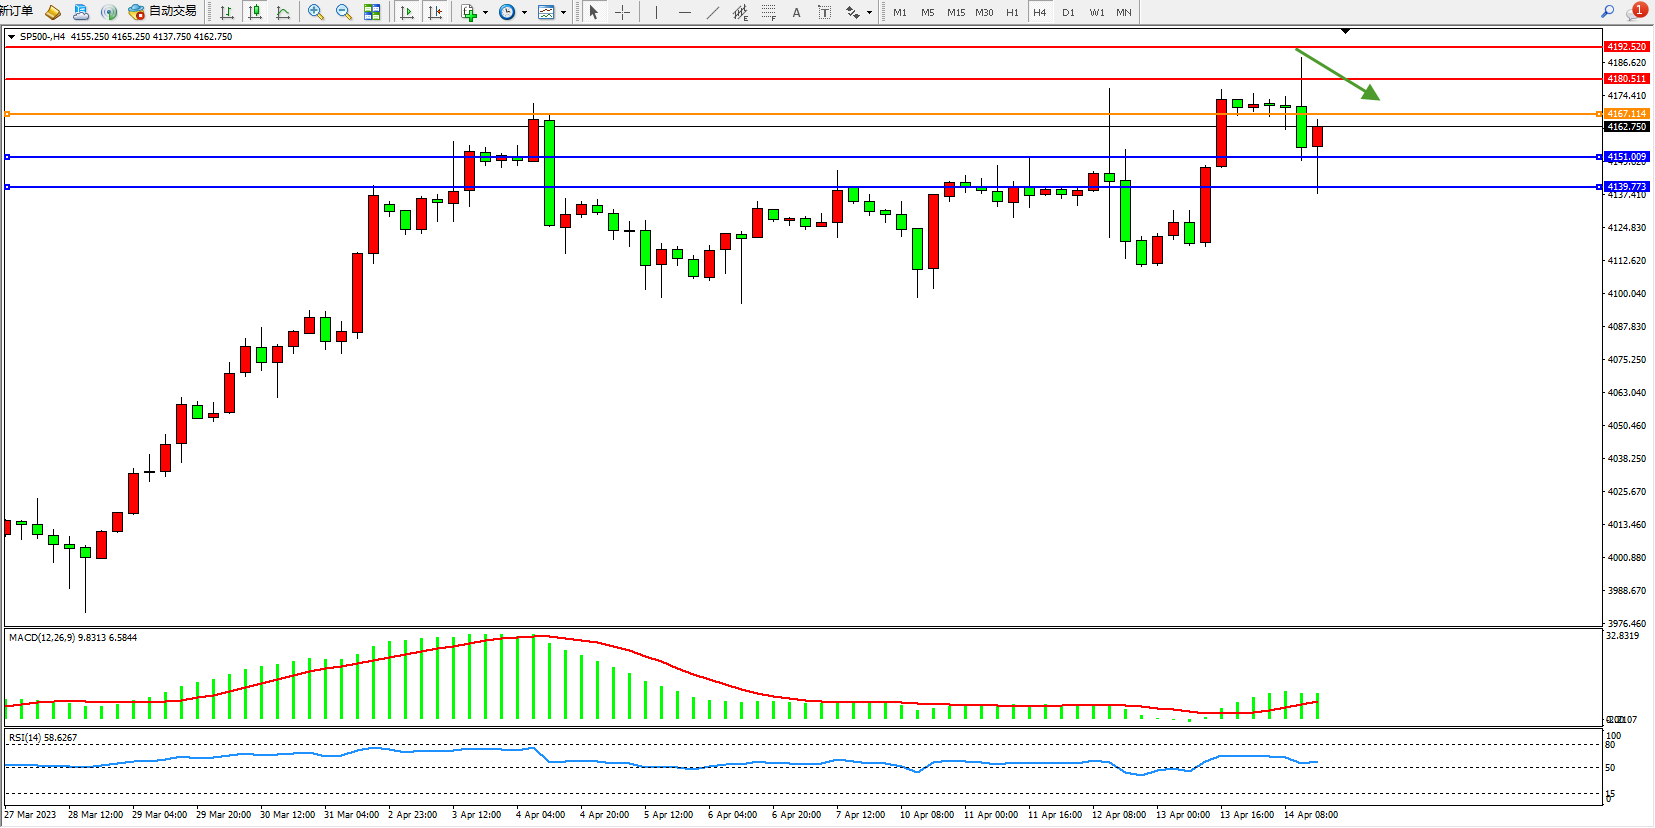
Task: Select the Draw Horizontal Line tool
Action: pos(684,12)
